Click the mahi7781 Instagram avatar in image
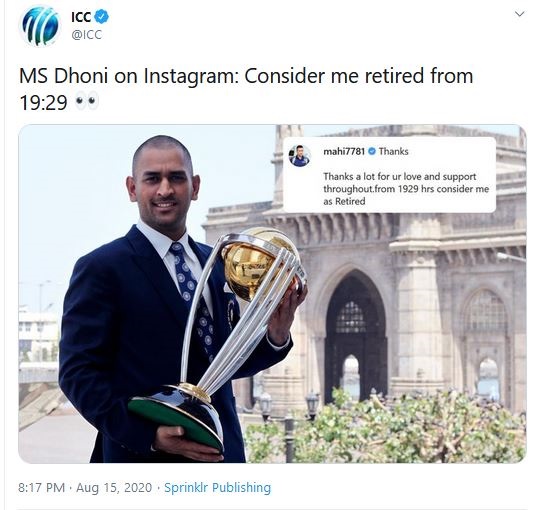The height and width of the screenshot is (510, 538). click(x=300, y=155)
